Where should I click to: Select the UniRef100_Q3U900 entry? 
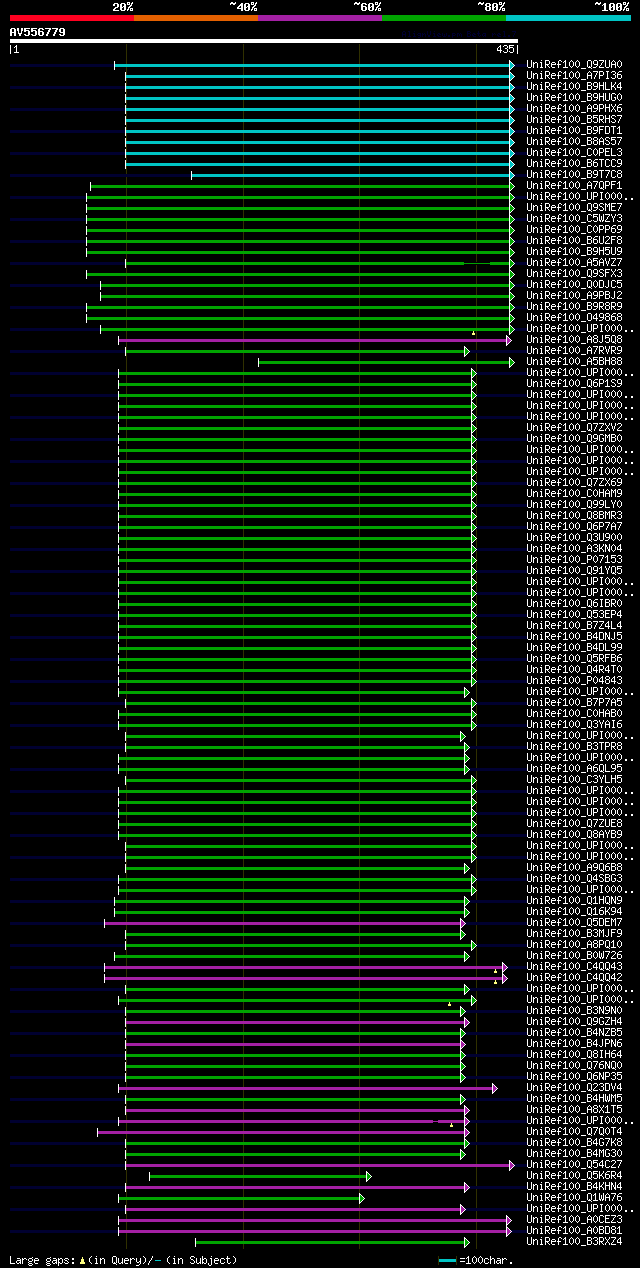[x=574, y=538]
